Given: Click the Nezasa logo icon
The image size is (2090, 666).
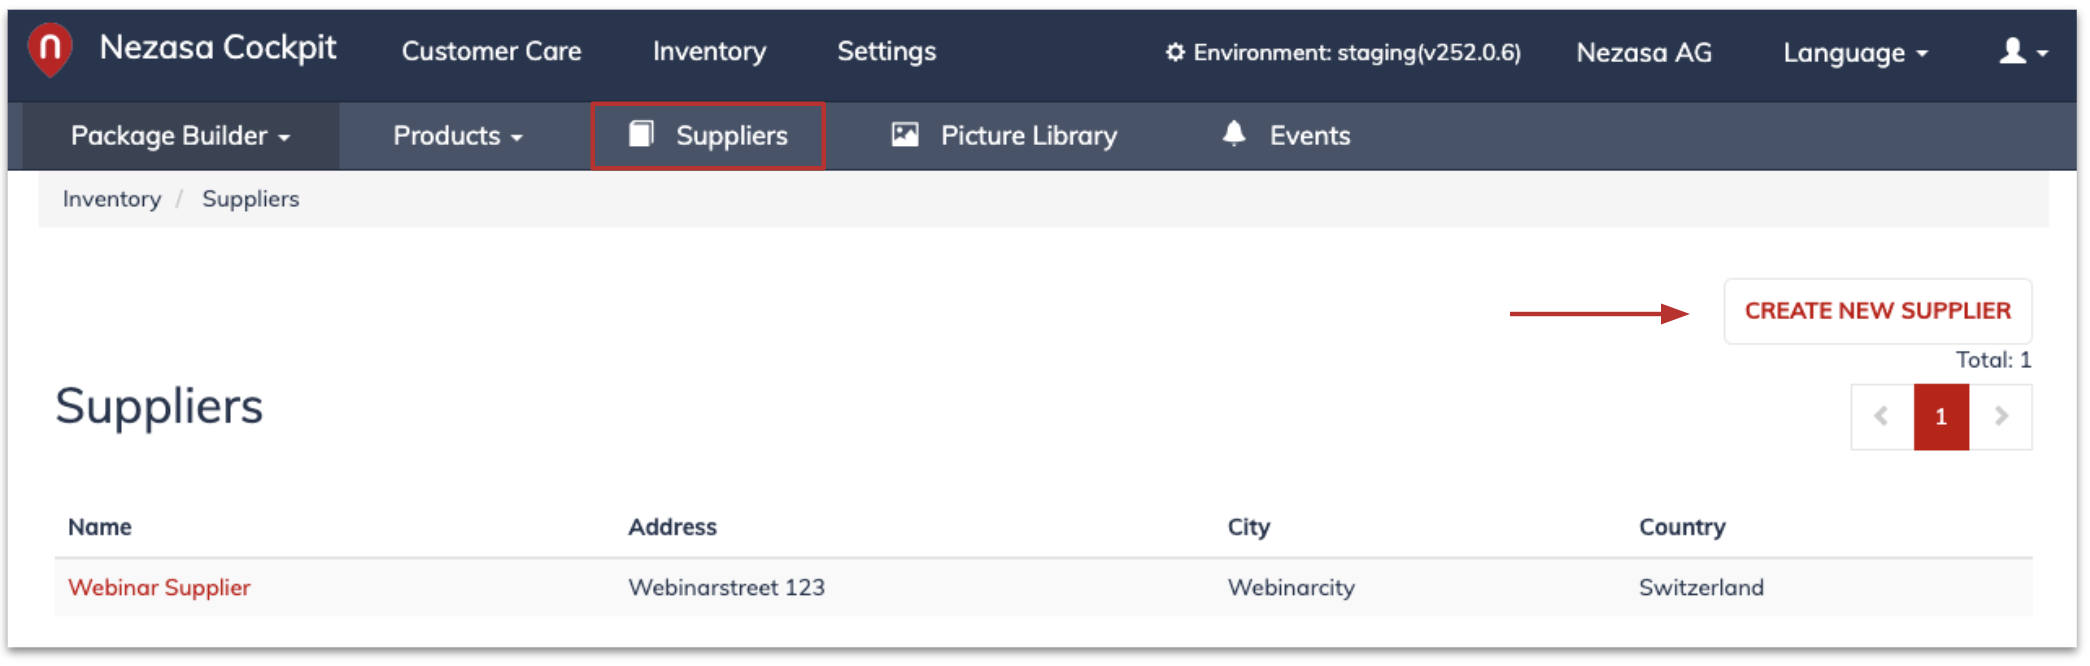Looking at the screenshot, I should tap(50, 48).
